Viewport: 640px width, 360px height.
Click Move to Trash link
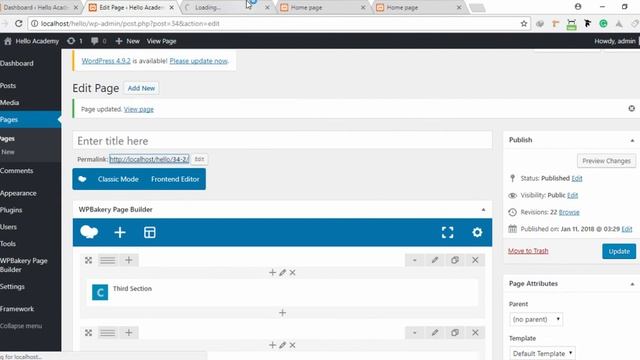528,251
